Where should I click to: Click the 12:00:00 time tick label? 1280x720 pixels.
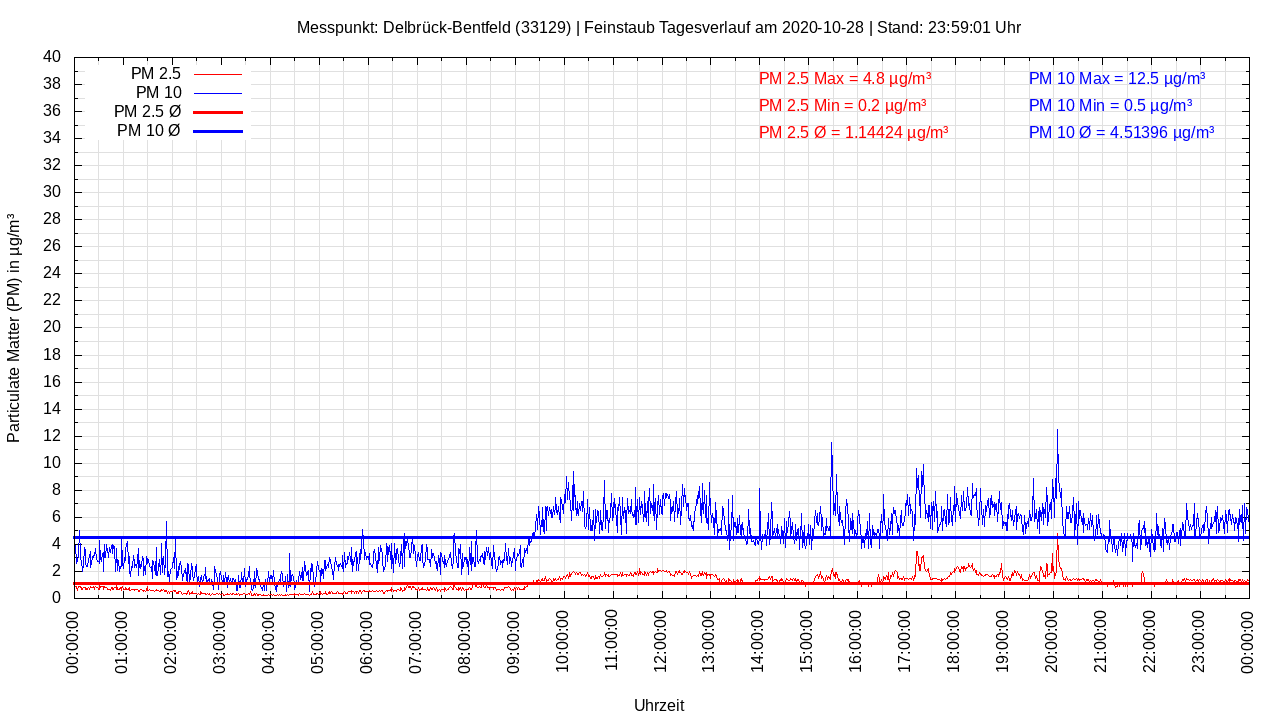pyautogui.click(x=660, y=640)
